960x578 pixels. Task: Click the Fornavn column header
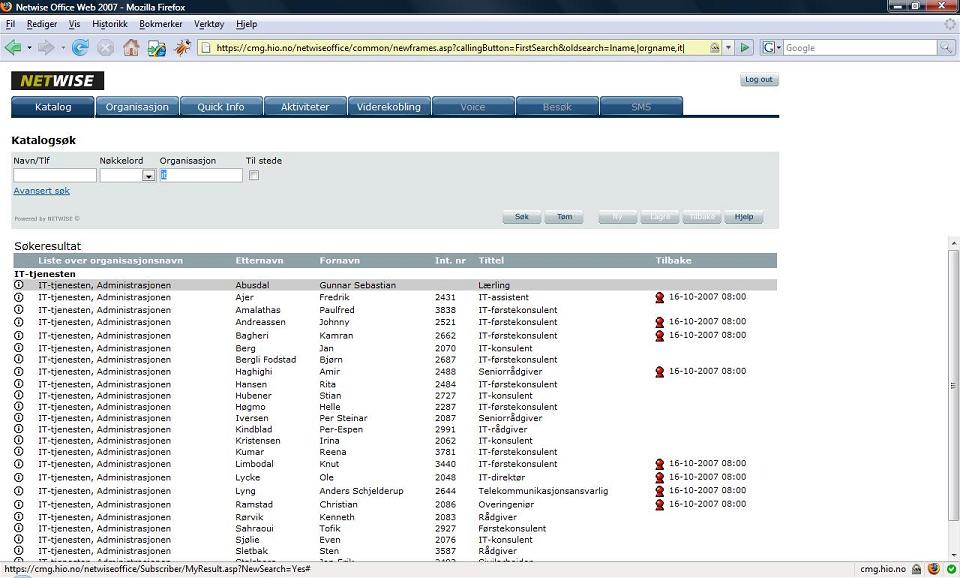(x=339, y=260)
